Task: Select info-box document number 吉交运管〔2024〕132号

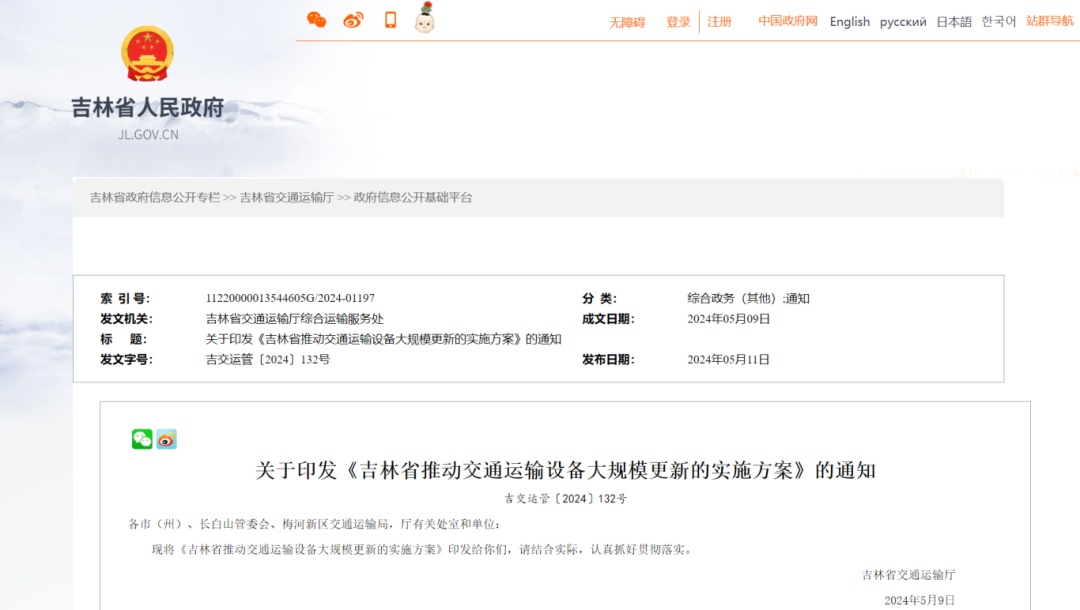Action: [x=267, y=359]
